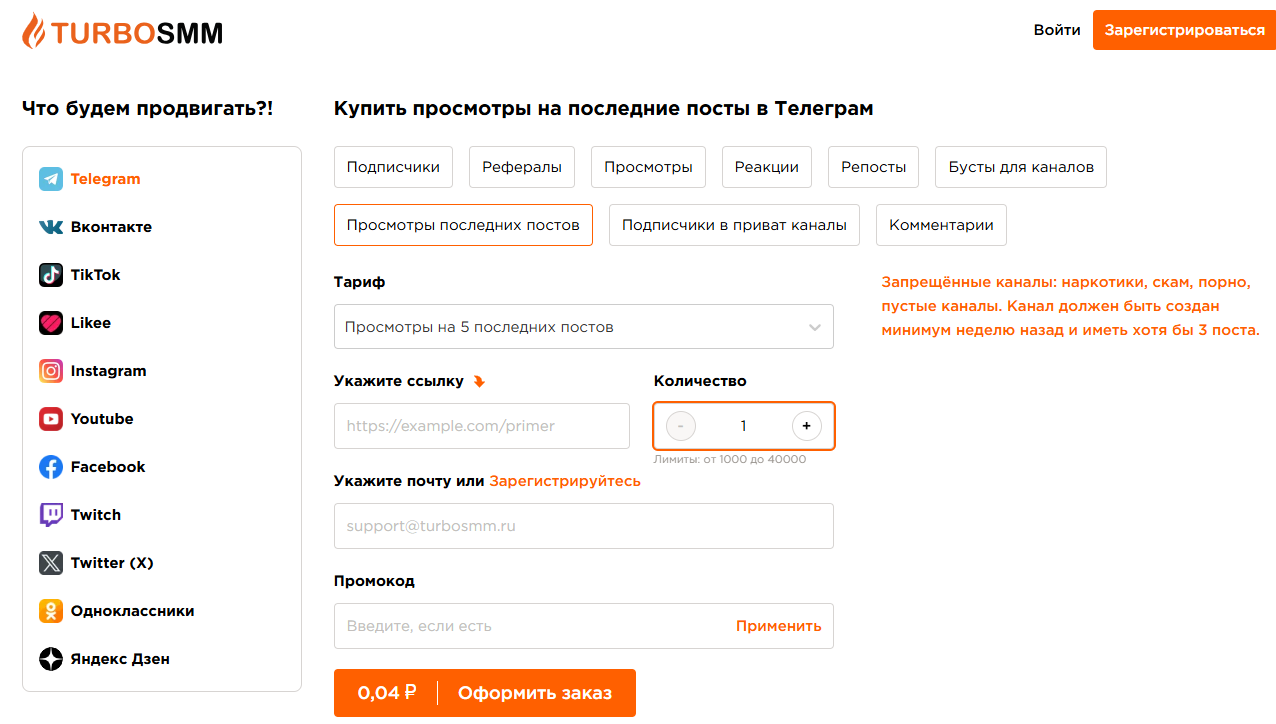Screen dimensions: 1276x724
Task: Select the Telegram icon in sidebar
Action: (51, 179)
